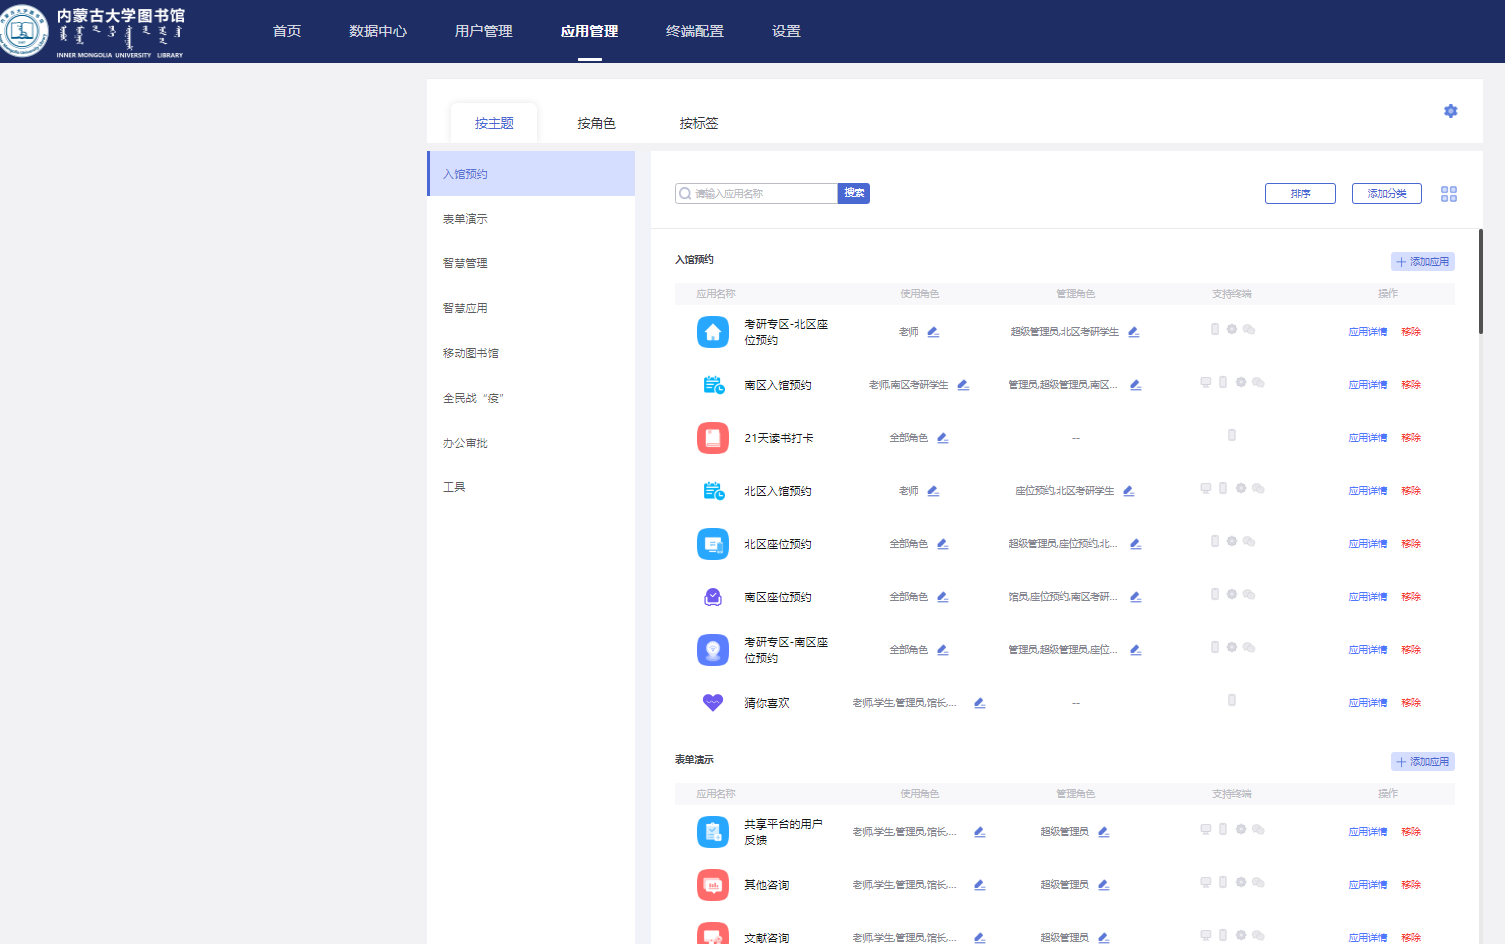
Task: Edit management role for 北区座位预约
Action: (x=1135, y=544)
